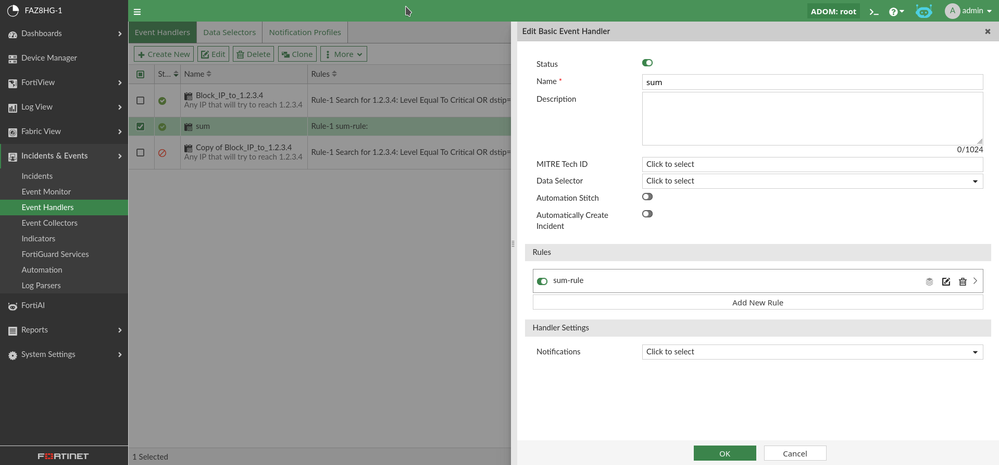999x465 pixels.
Task: Switch to the Data Selectors tab
Action: click(229, 32)
